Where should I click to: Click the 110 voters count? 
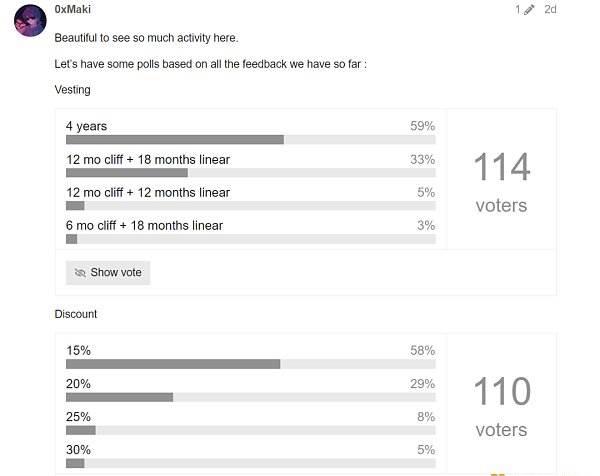[502, 391]
